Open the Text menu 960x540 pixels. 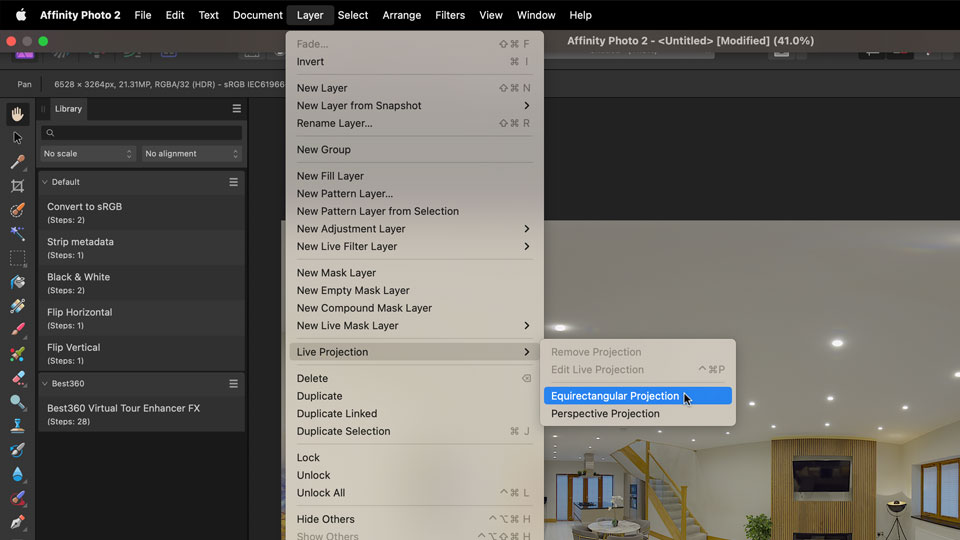pos(208,15)
